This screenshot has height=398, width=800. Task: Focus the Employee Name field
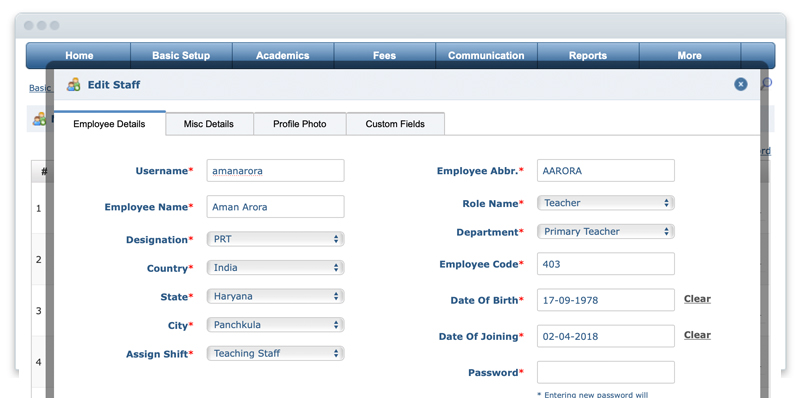(x=276, y=207)
